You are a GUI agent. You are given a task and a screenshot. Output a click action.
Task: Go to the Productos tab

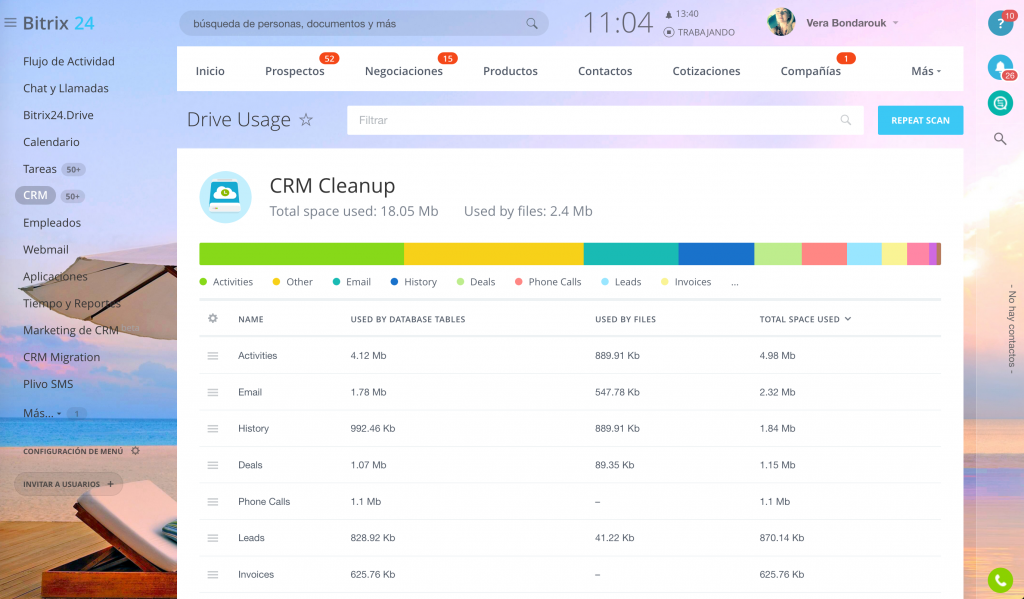click(x=510, y=71)
